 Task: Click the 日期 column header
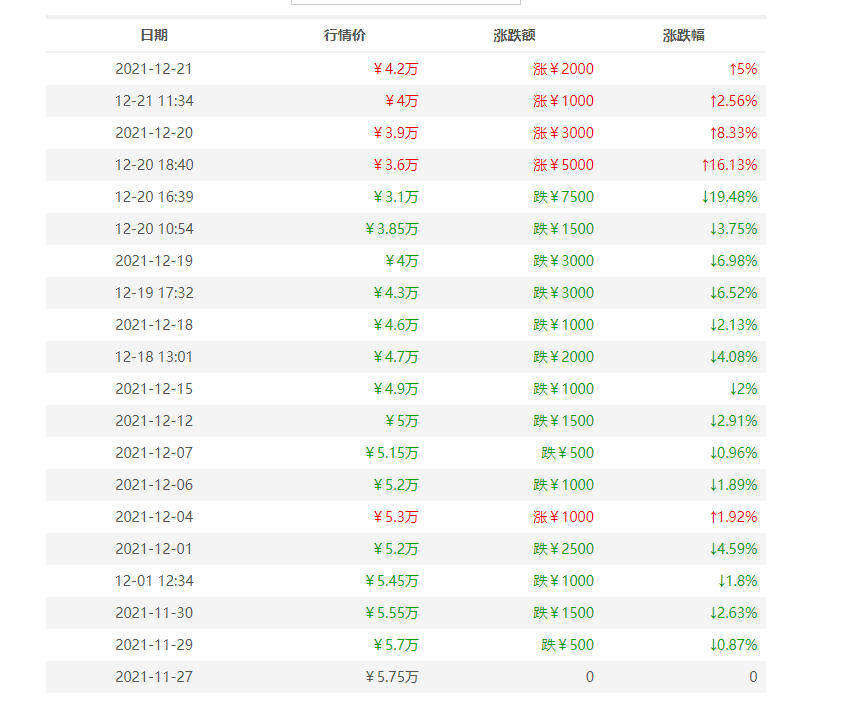(x=154, y=35)
